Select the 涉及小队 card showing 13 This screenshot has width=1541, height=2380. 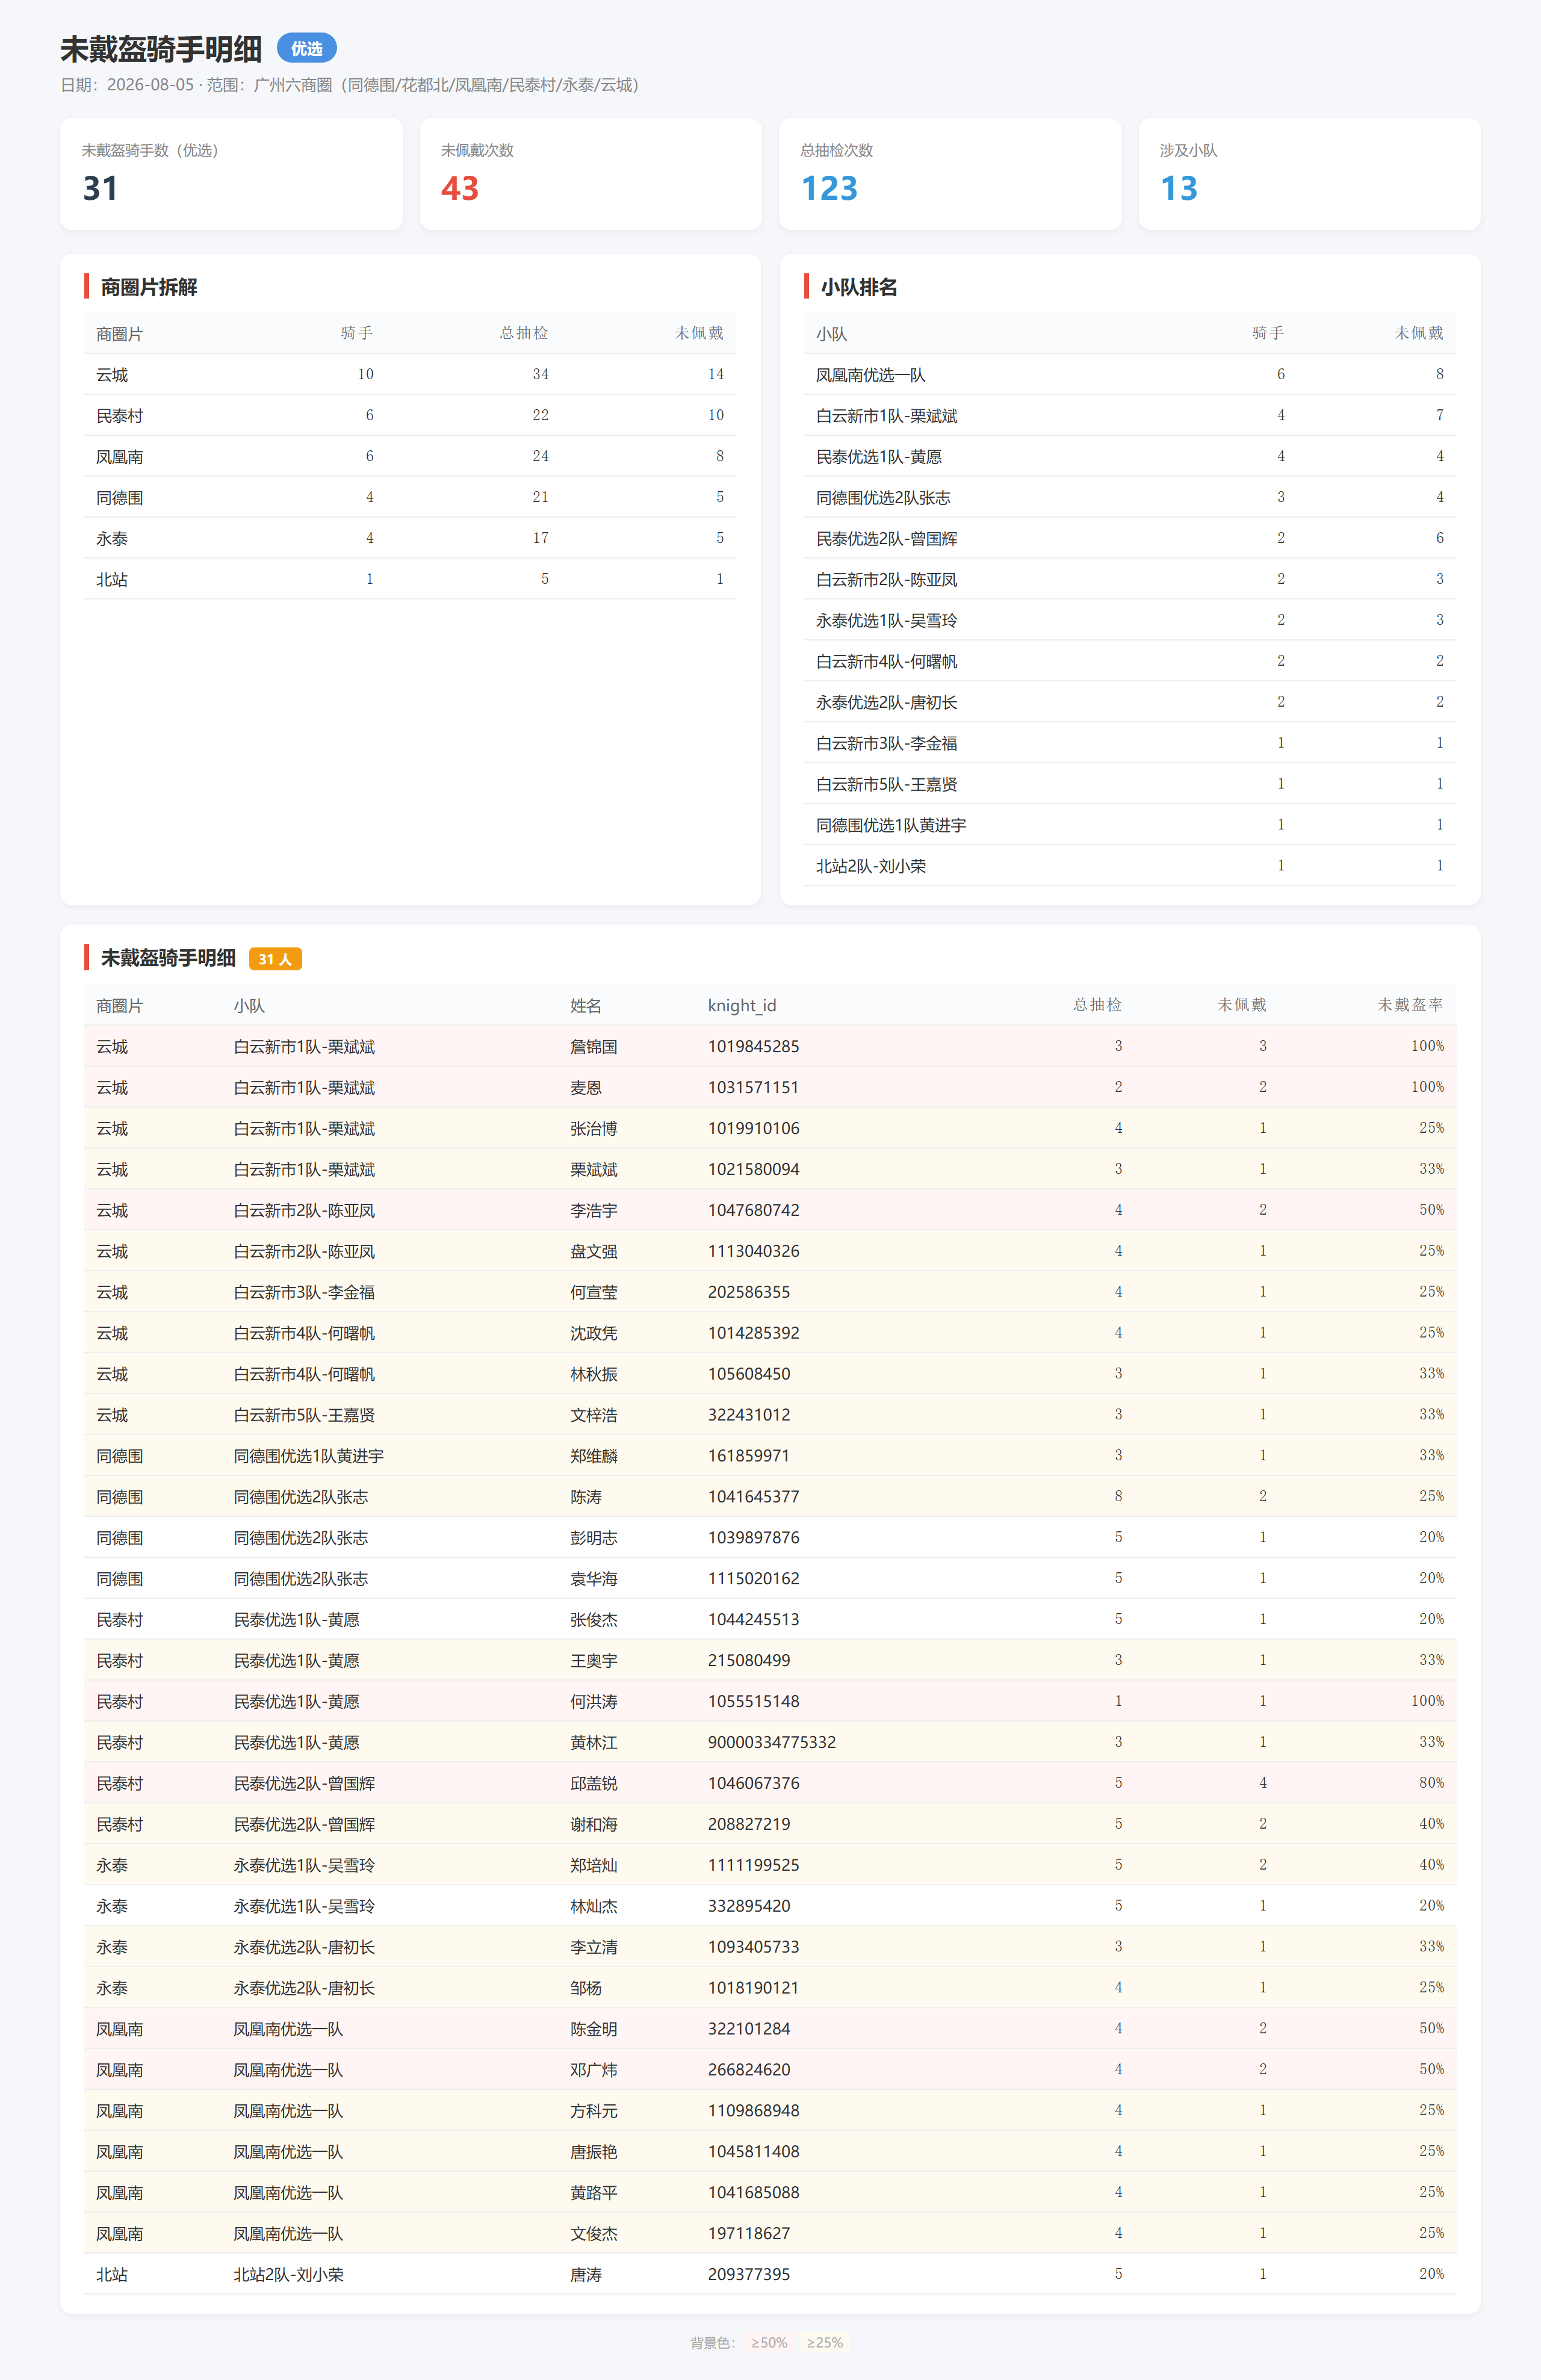[x=1309, y=174]
